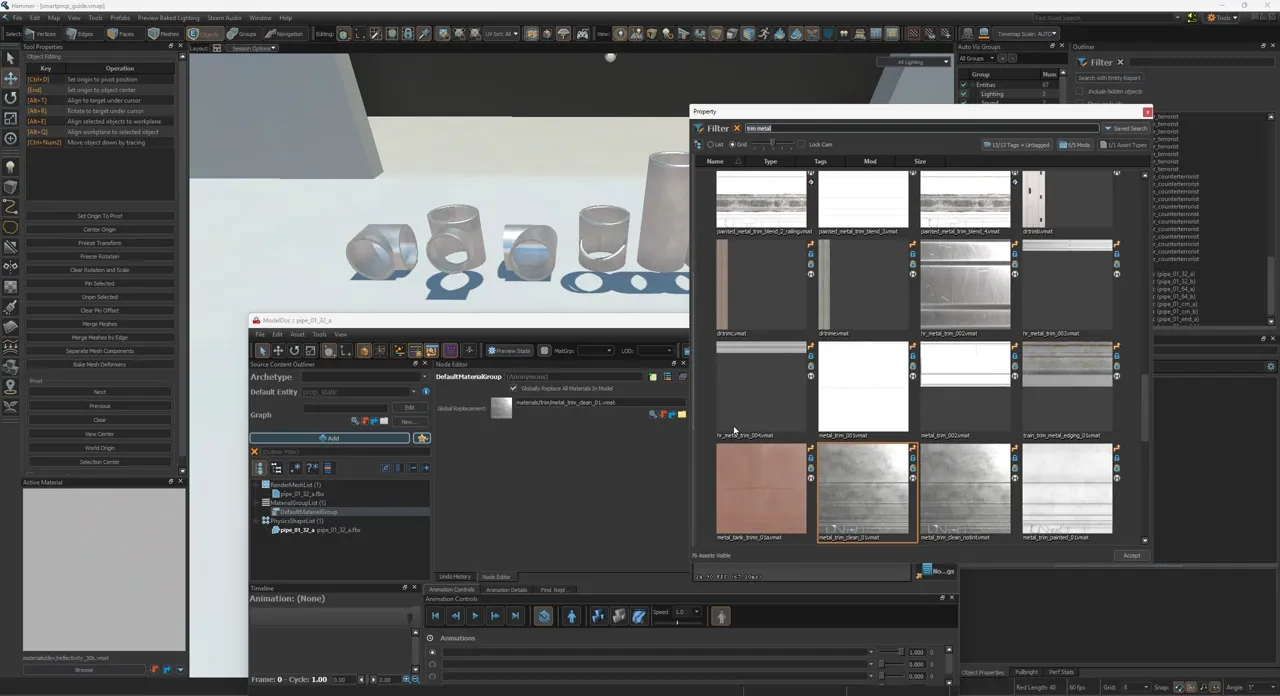Click the Merge Meshes button

(x=100, y=324)
